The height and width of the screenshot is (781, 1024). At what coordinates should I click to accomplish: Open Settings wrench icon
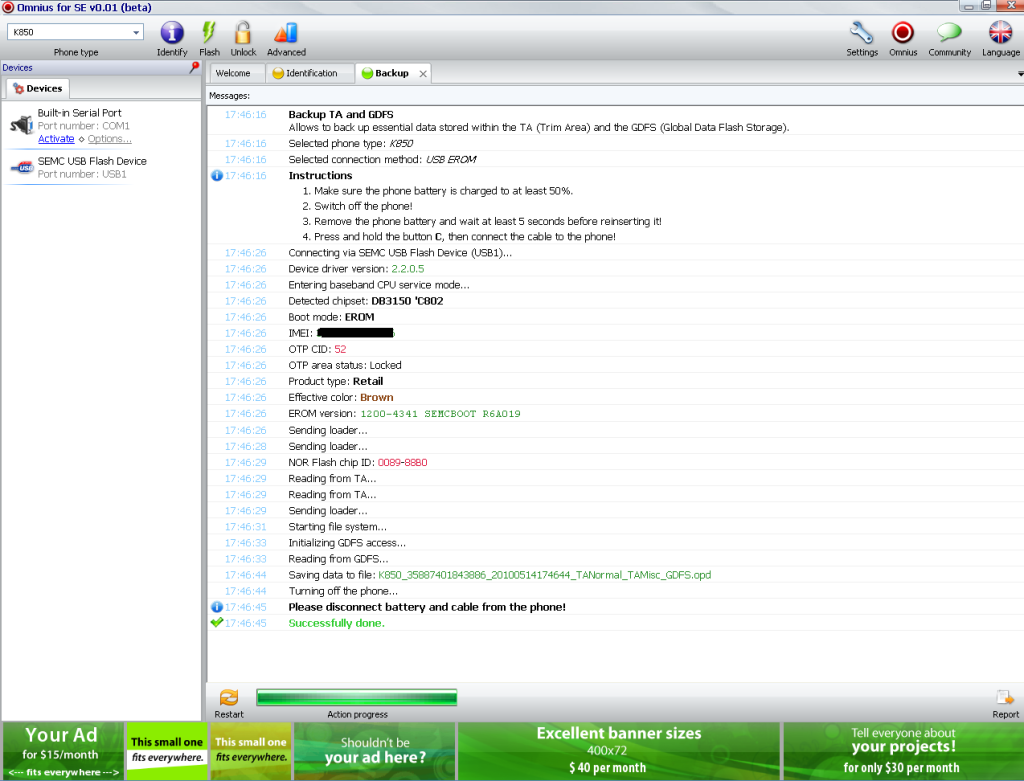click(861, 33)
